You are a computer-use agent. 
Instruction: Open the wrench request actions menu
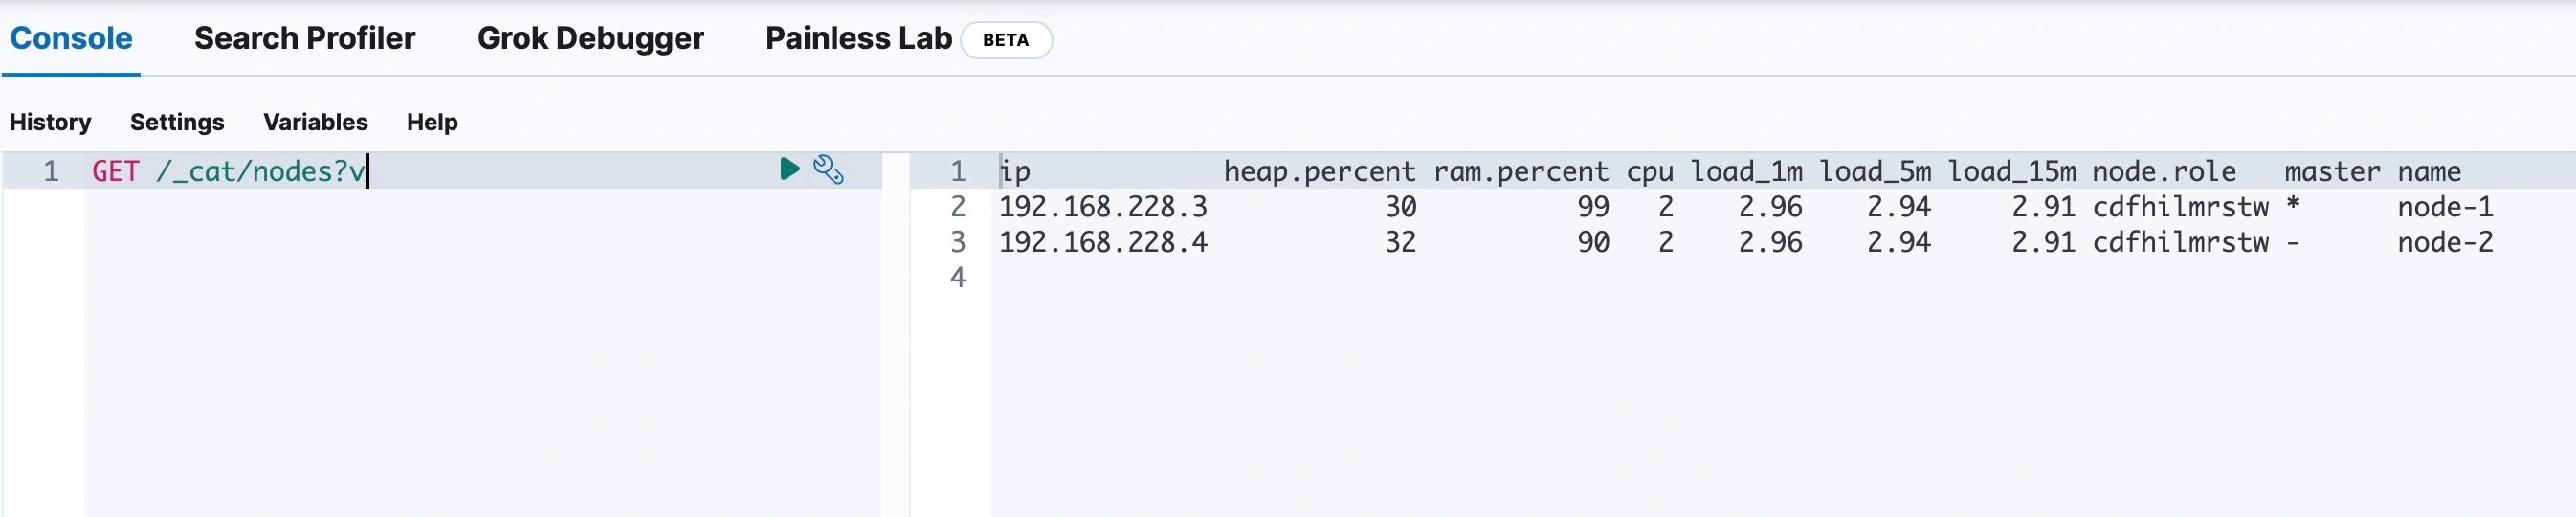828,170
